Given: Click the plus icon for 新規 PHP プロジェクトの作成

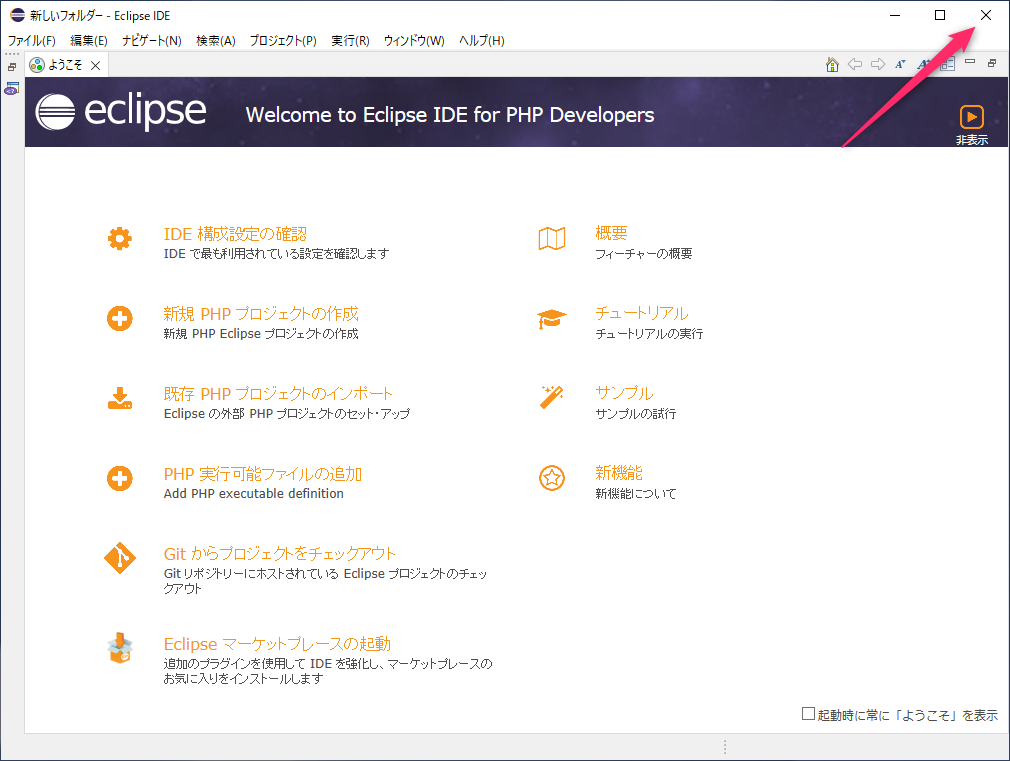Looking at the screenshot, I should pyautogui.click(x=120, y=318).
